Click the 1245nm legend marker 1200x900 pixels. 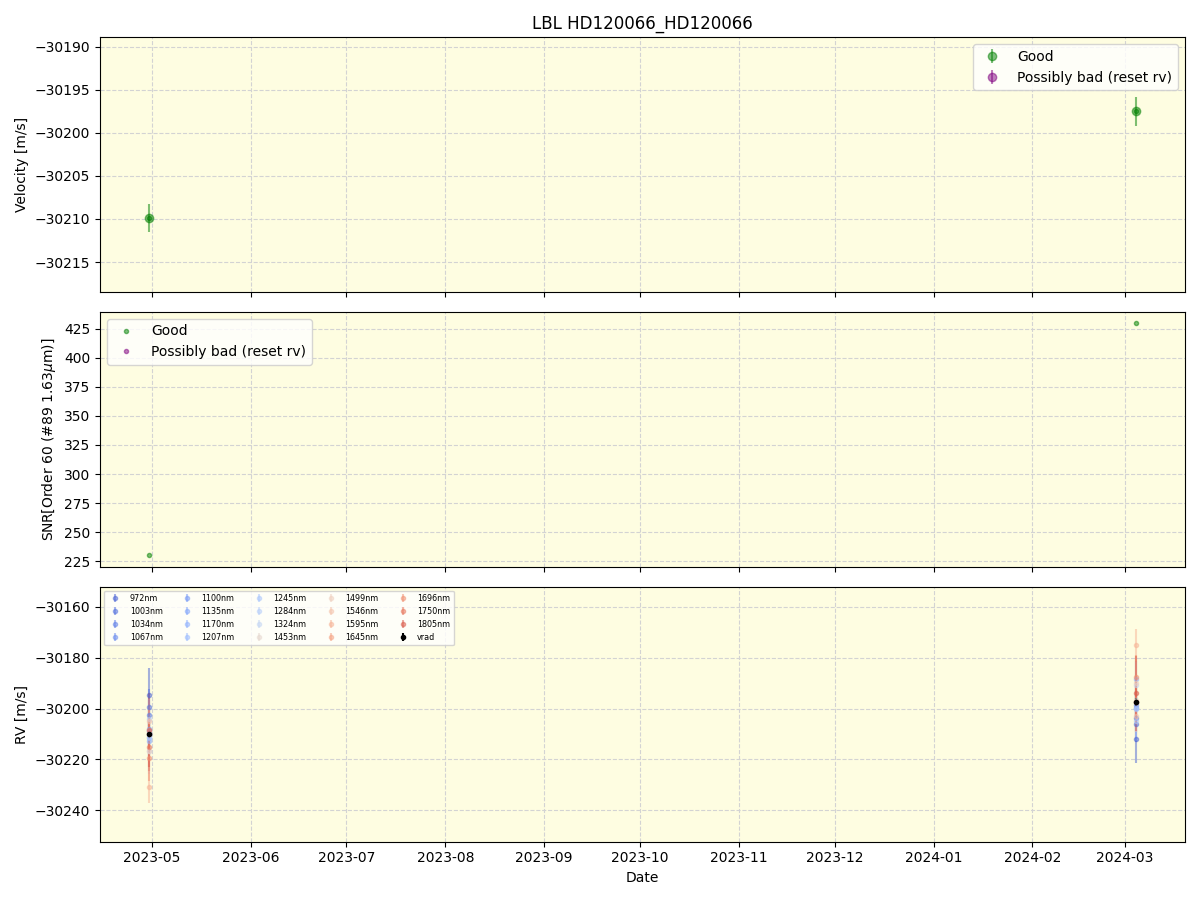click(259, 598)
